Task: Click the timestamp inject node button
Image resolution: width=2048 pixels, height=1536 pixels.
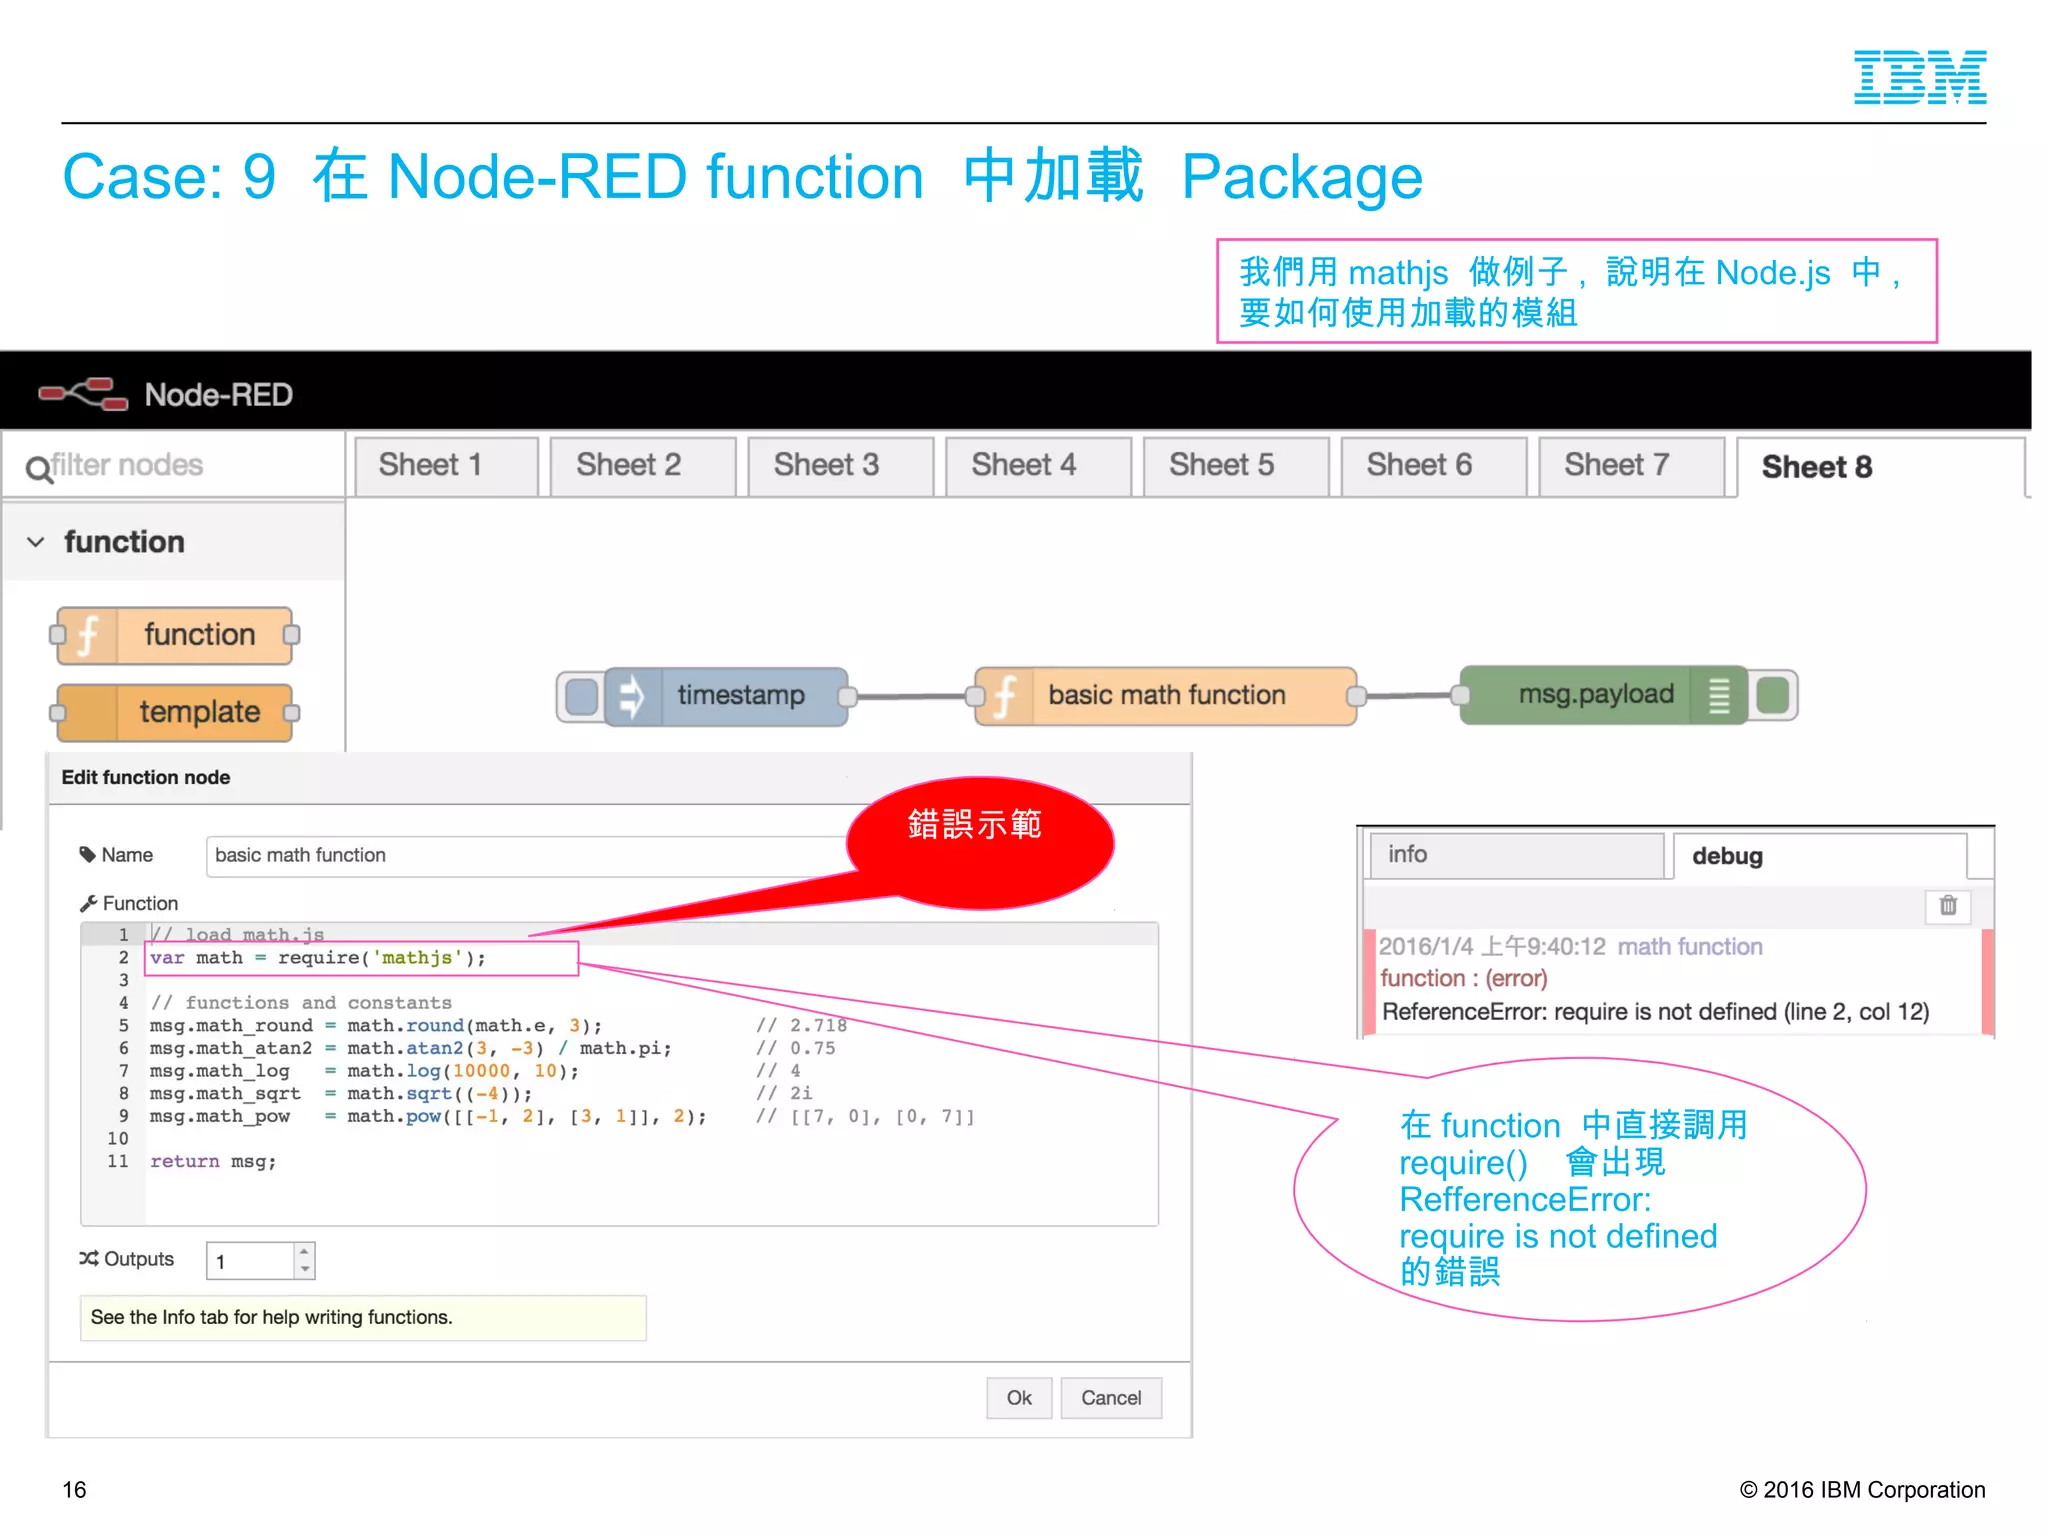Action: [581, 696]
